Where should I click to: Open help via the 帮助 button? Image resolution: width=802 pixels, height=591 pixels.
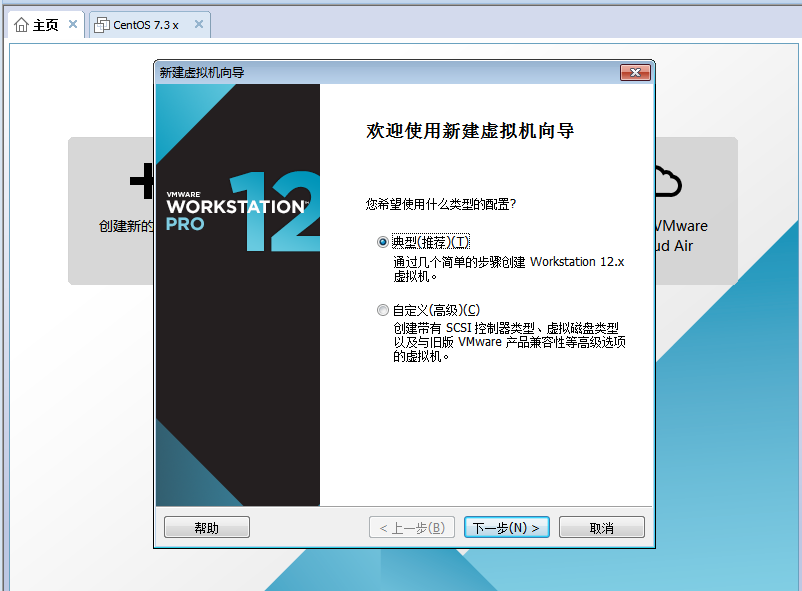click(x=207, y=527)
